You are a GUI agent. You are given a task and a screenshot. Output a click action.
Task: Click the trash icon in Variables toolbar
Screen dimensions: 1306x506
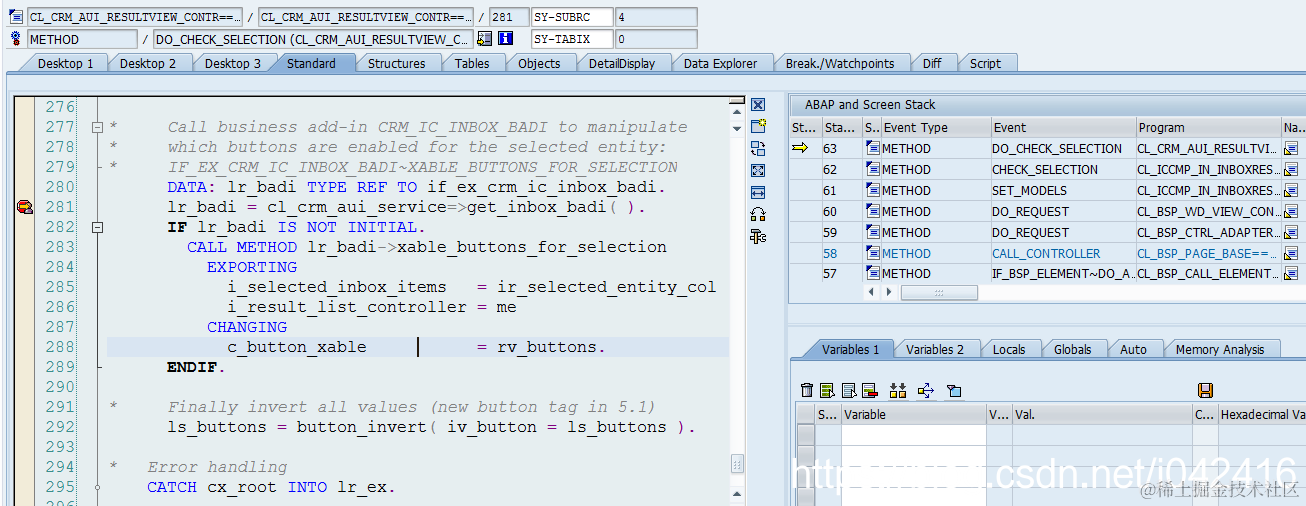click(807, 390)
